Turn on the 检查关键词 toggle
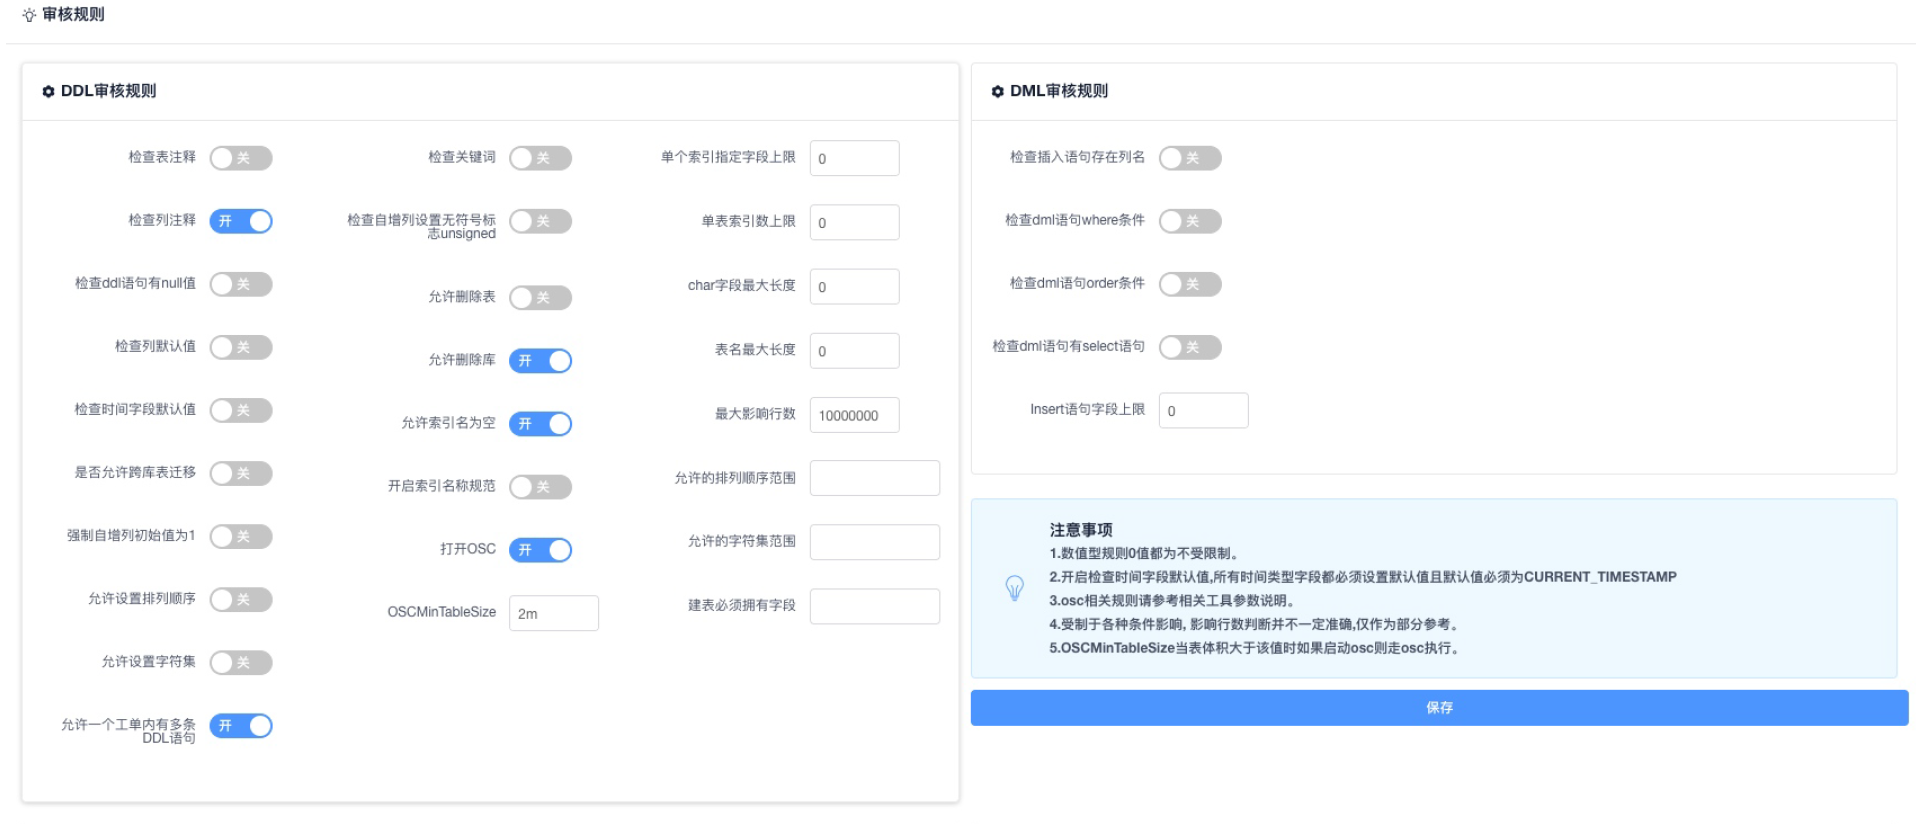Screen dimensions: 1926x824 (540, 158)
